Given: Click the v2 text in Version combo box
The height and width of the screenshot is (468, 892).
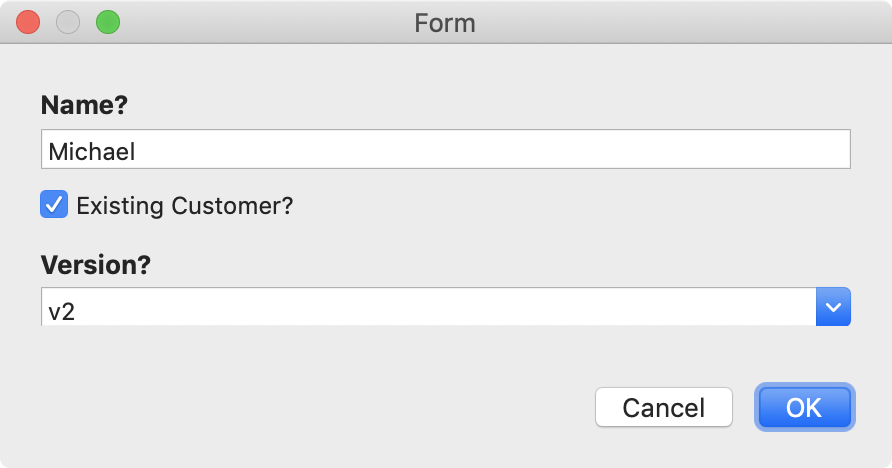Looking at the screenshot, I should (x=61, y=312).
